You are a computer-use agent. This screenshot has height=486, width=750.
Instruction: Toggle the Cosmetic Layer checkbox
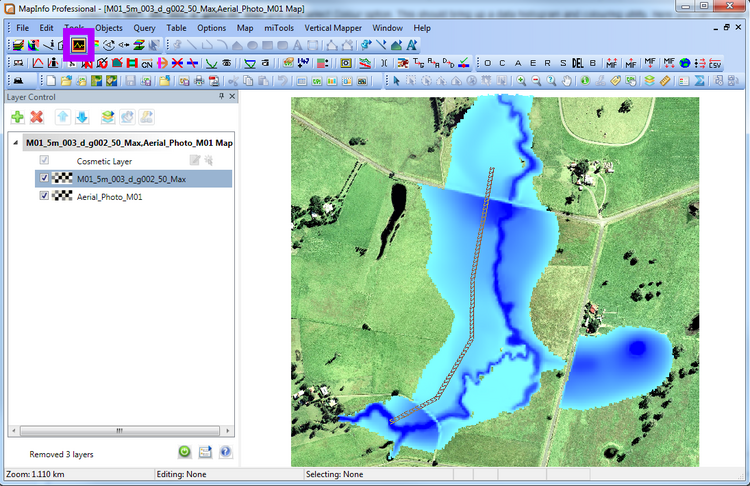pos(43,160)
